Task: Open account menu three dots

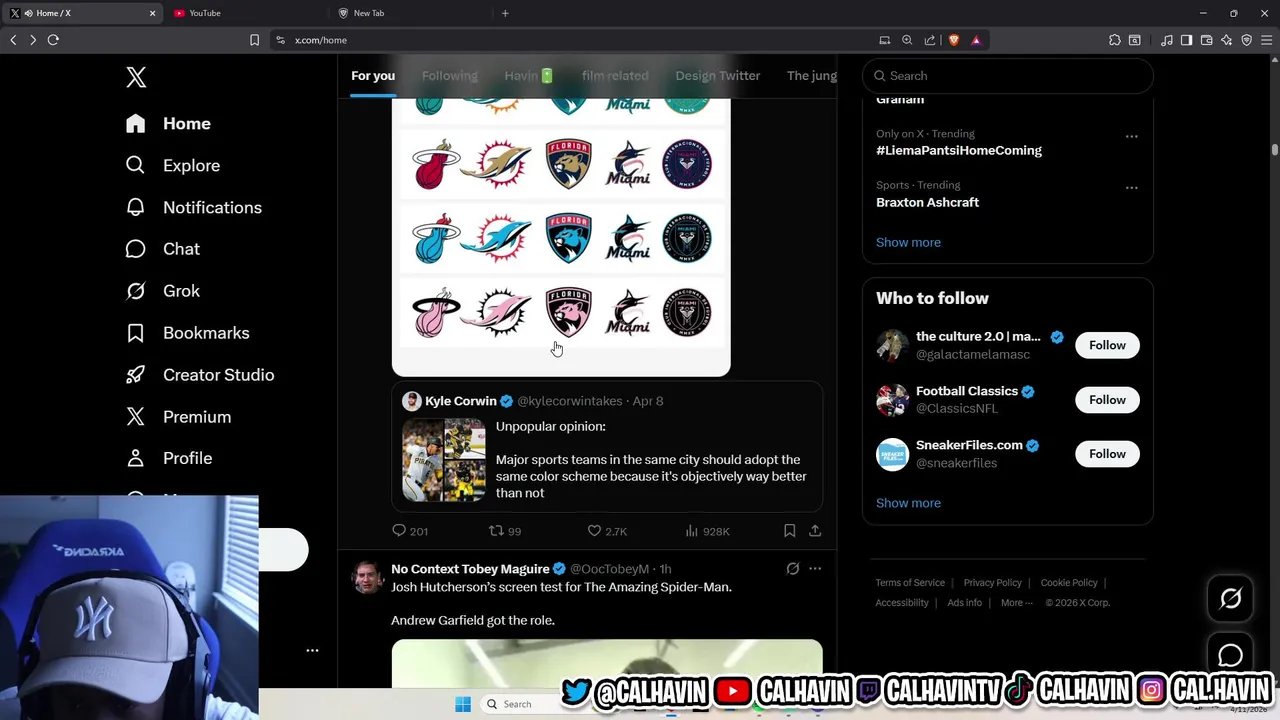Action: click(x=312, y=650)
